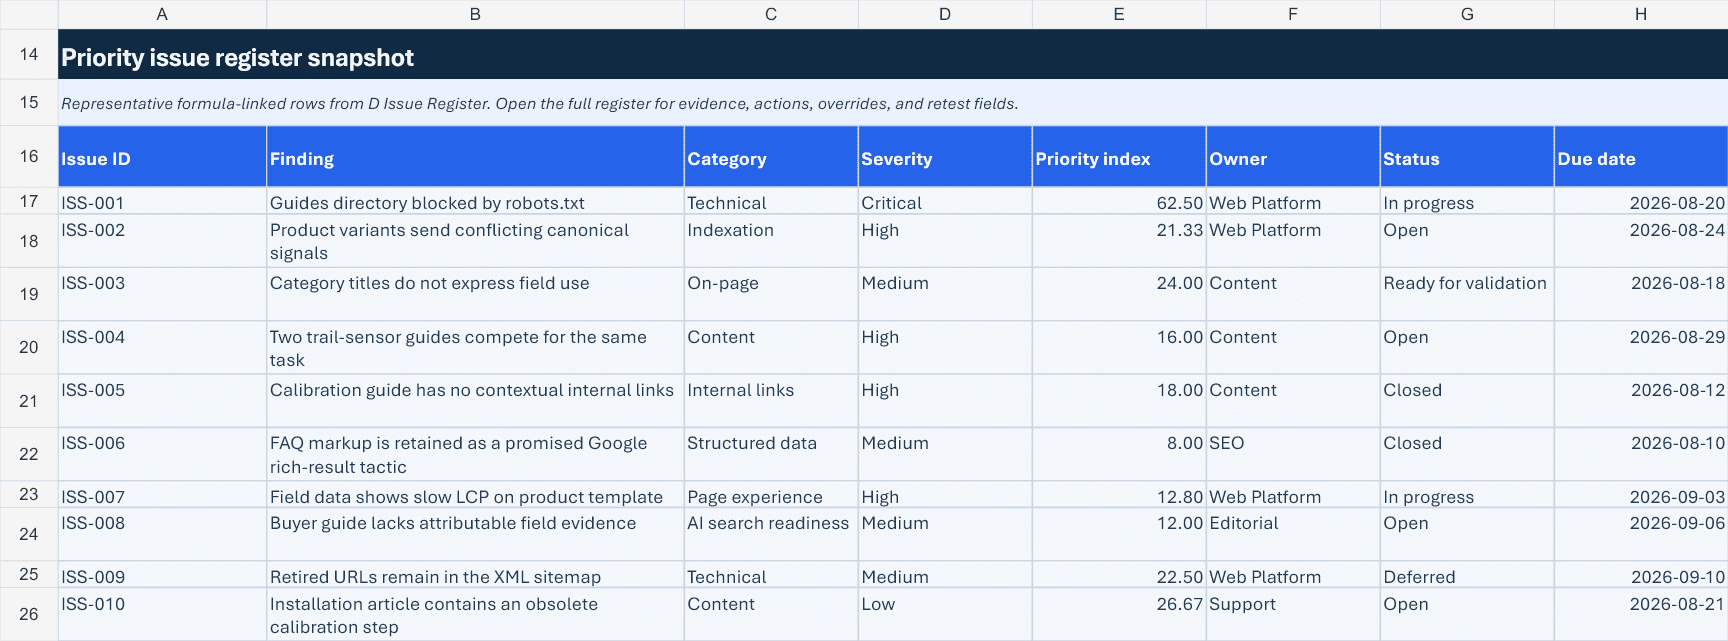Click the 'Finding' header cell
Image resolution: width=1728 pixels, height=641 pixels.
click(475, 157)
